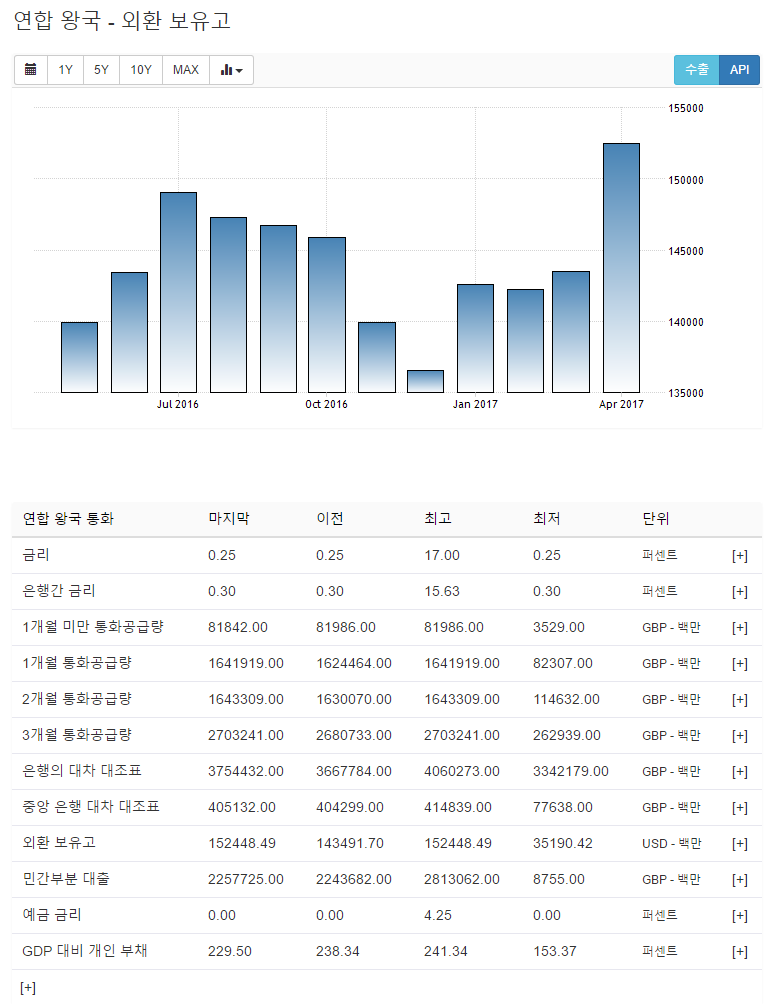The image size is (778, 1004).
Task: Click the API button
Action: pyautogui.click(x=739, y=70)
